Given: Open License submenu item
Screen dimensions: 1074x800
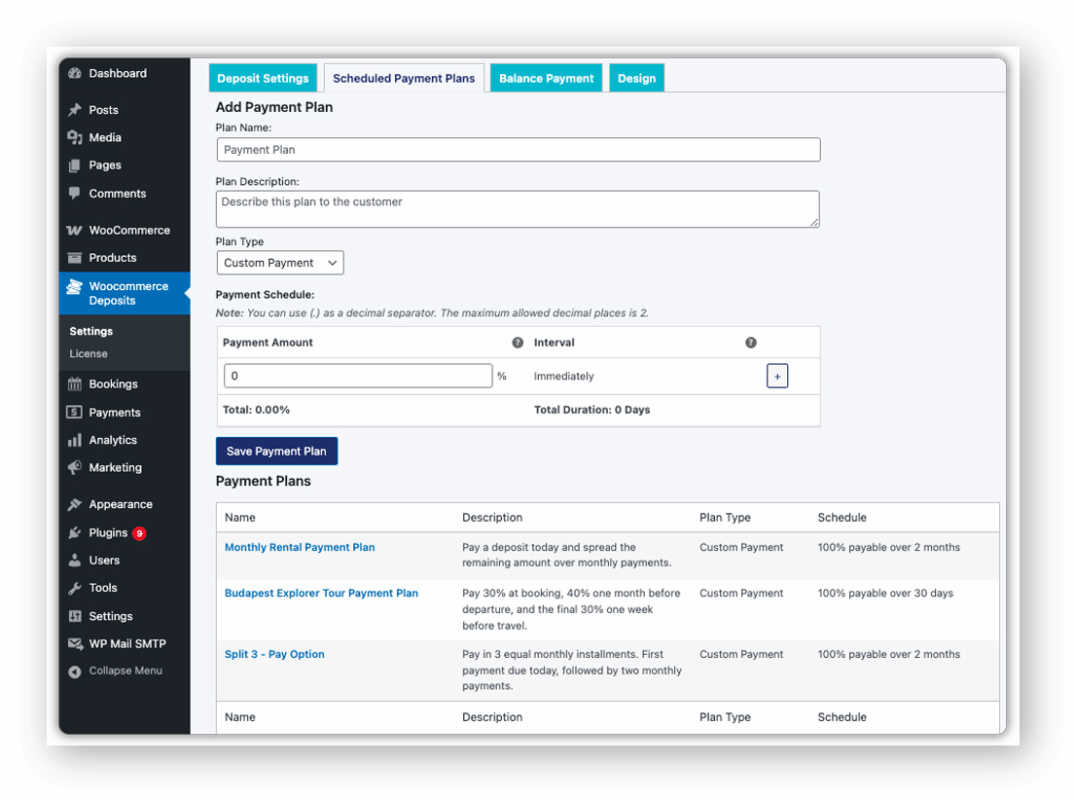Looking at the screenshot, I should 88,354.
